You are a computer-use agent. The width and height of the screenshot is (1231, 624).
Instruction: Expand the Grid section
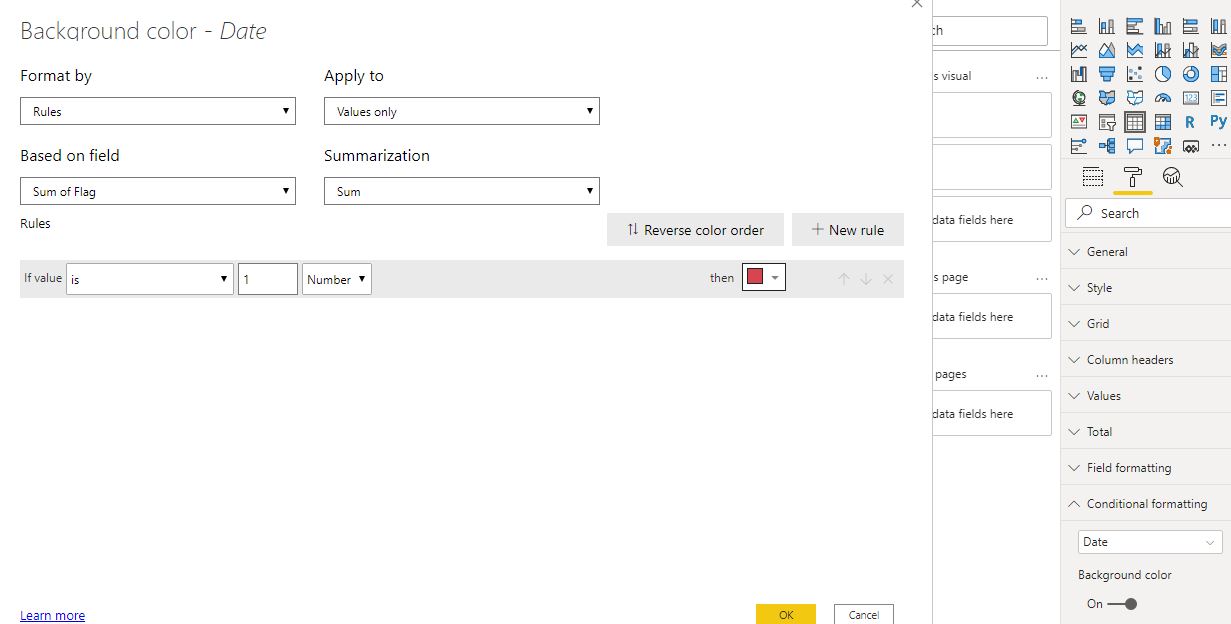pyautogui.click(x=1145, y=324)
